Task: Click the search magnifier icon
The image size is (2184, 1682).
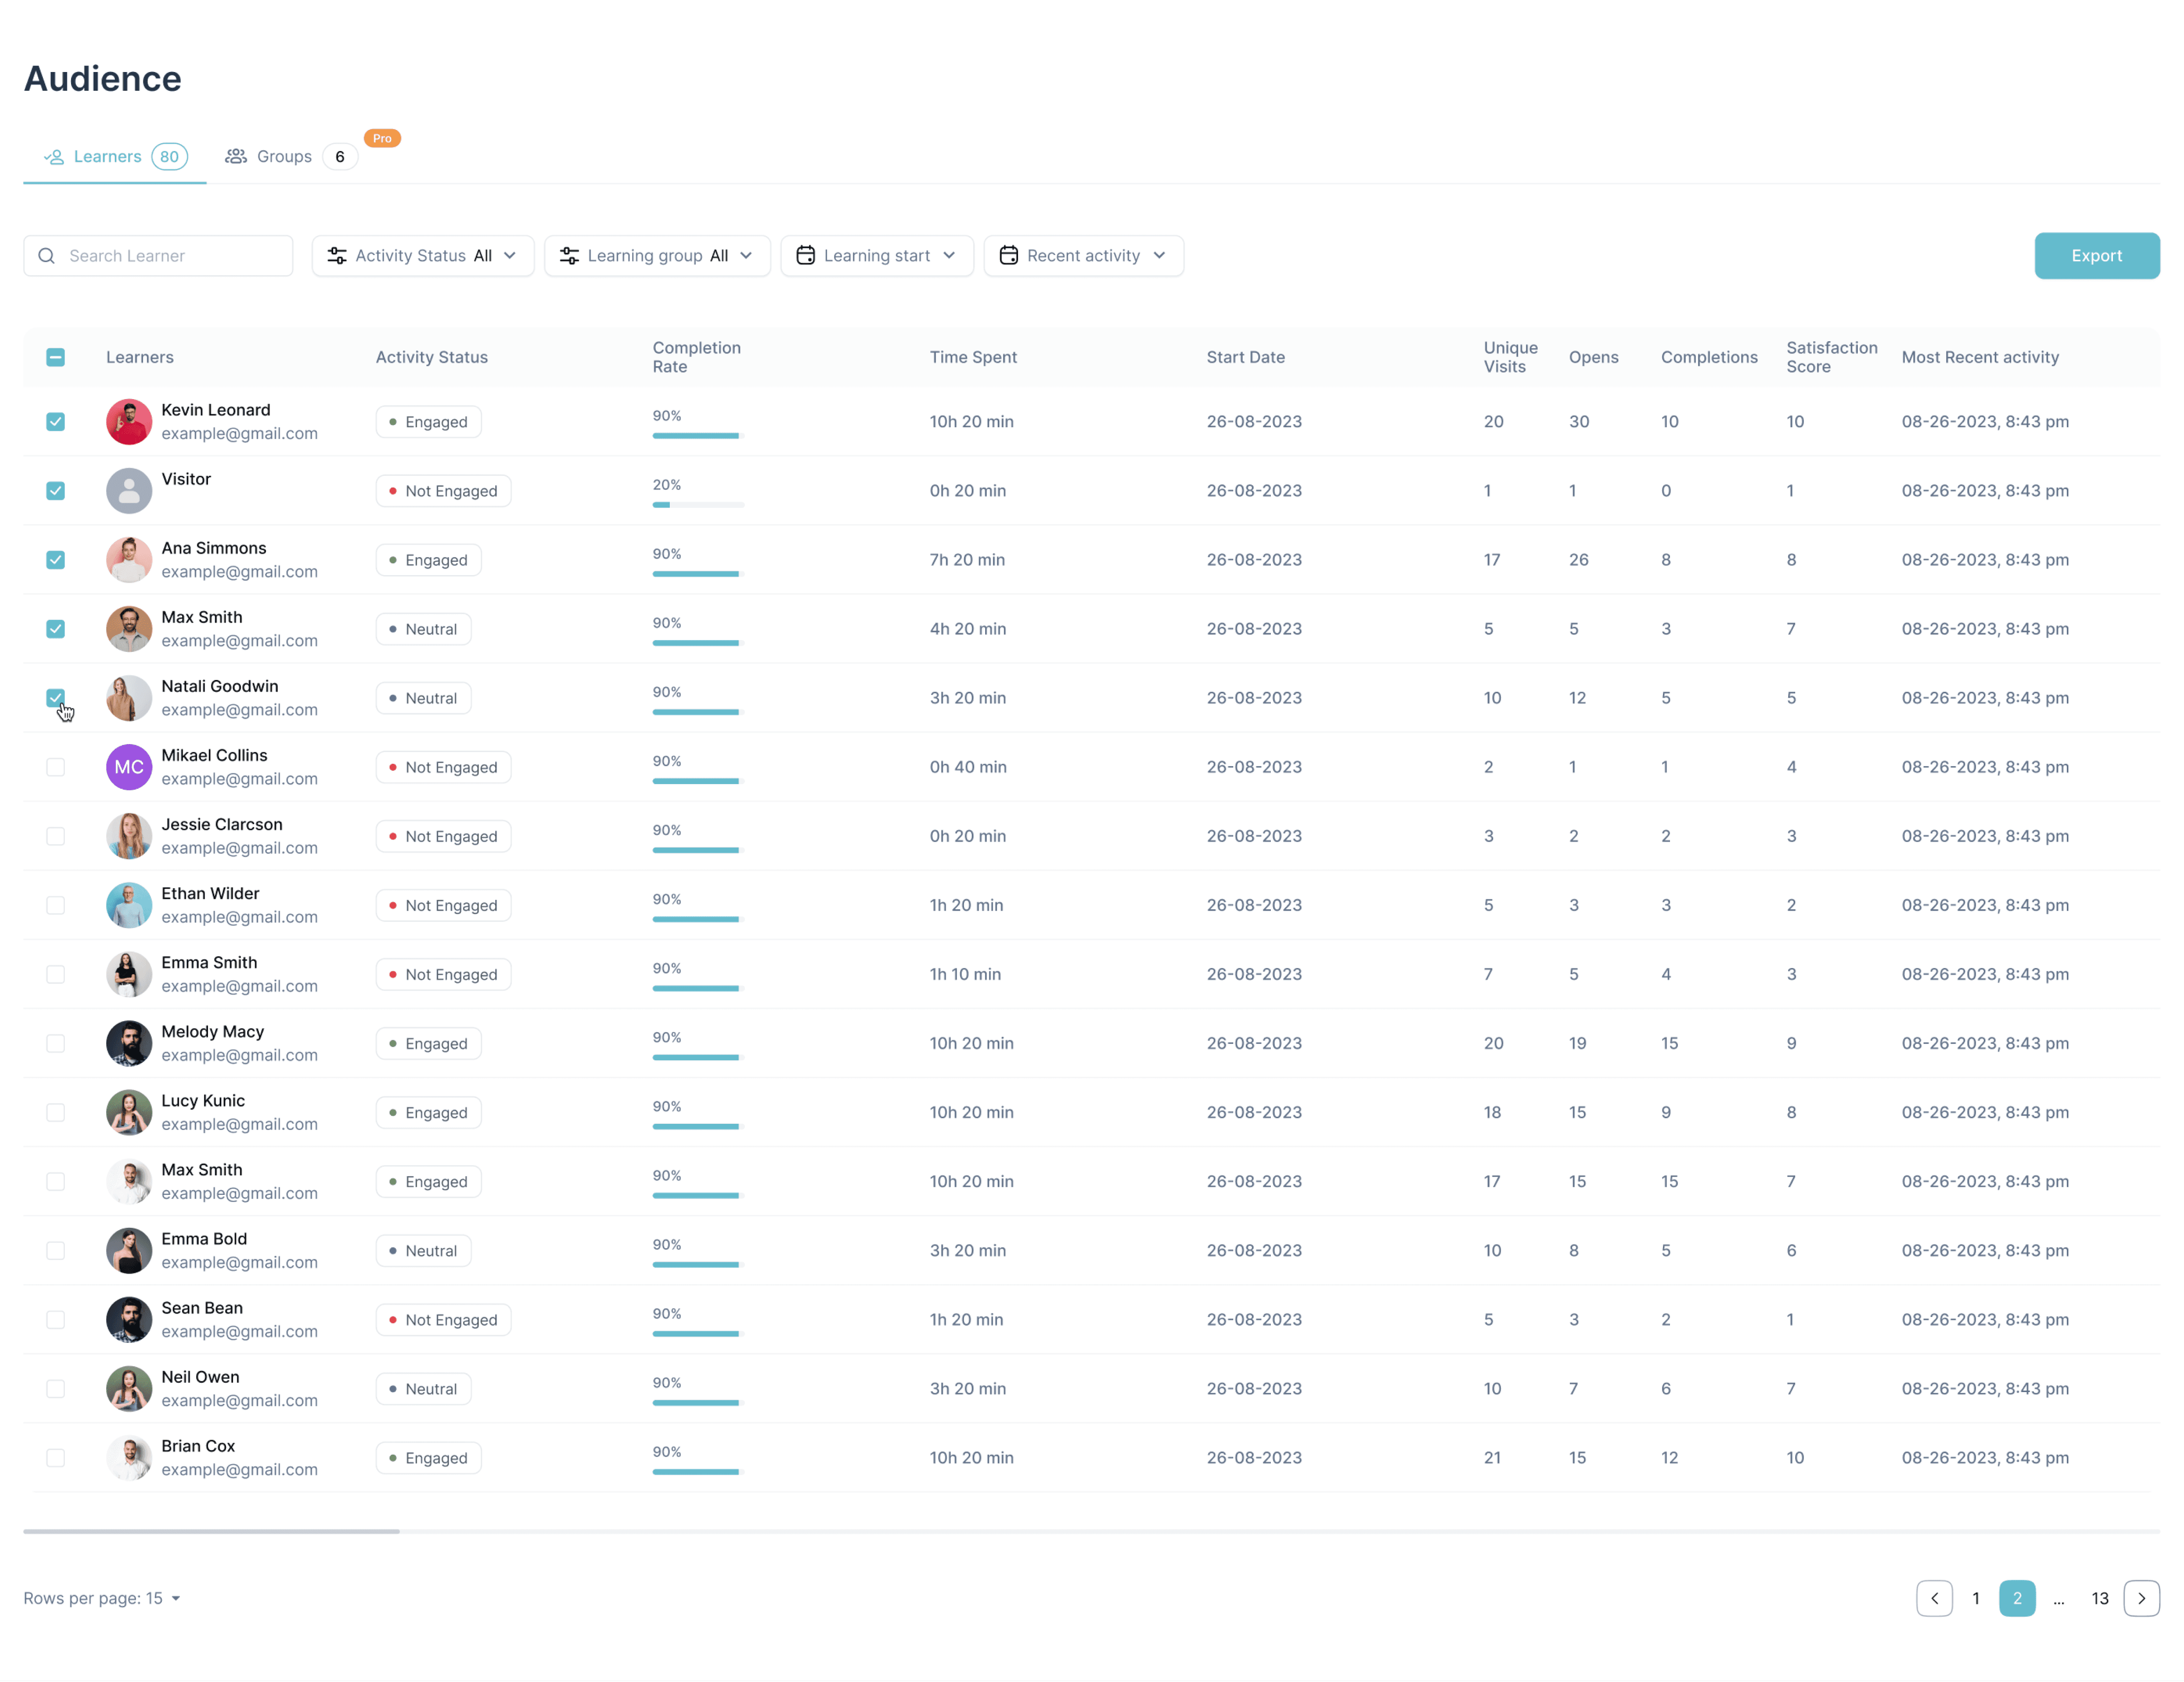Action: pos(46,256)
